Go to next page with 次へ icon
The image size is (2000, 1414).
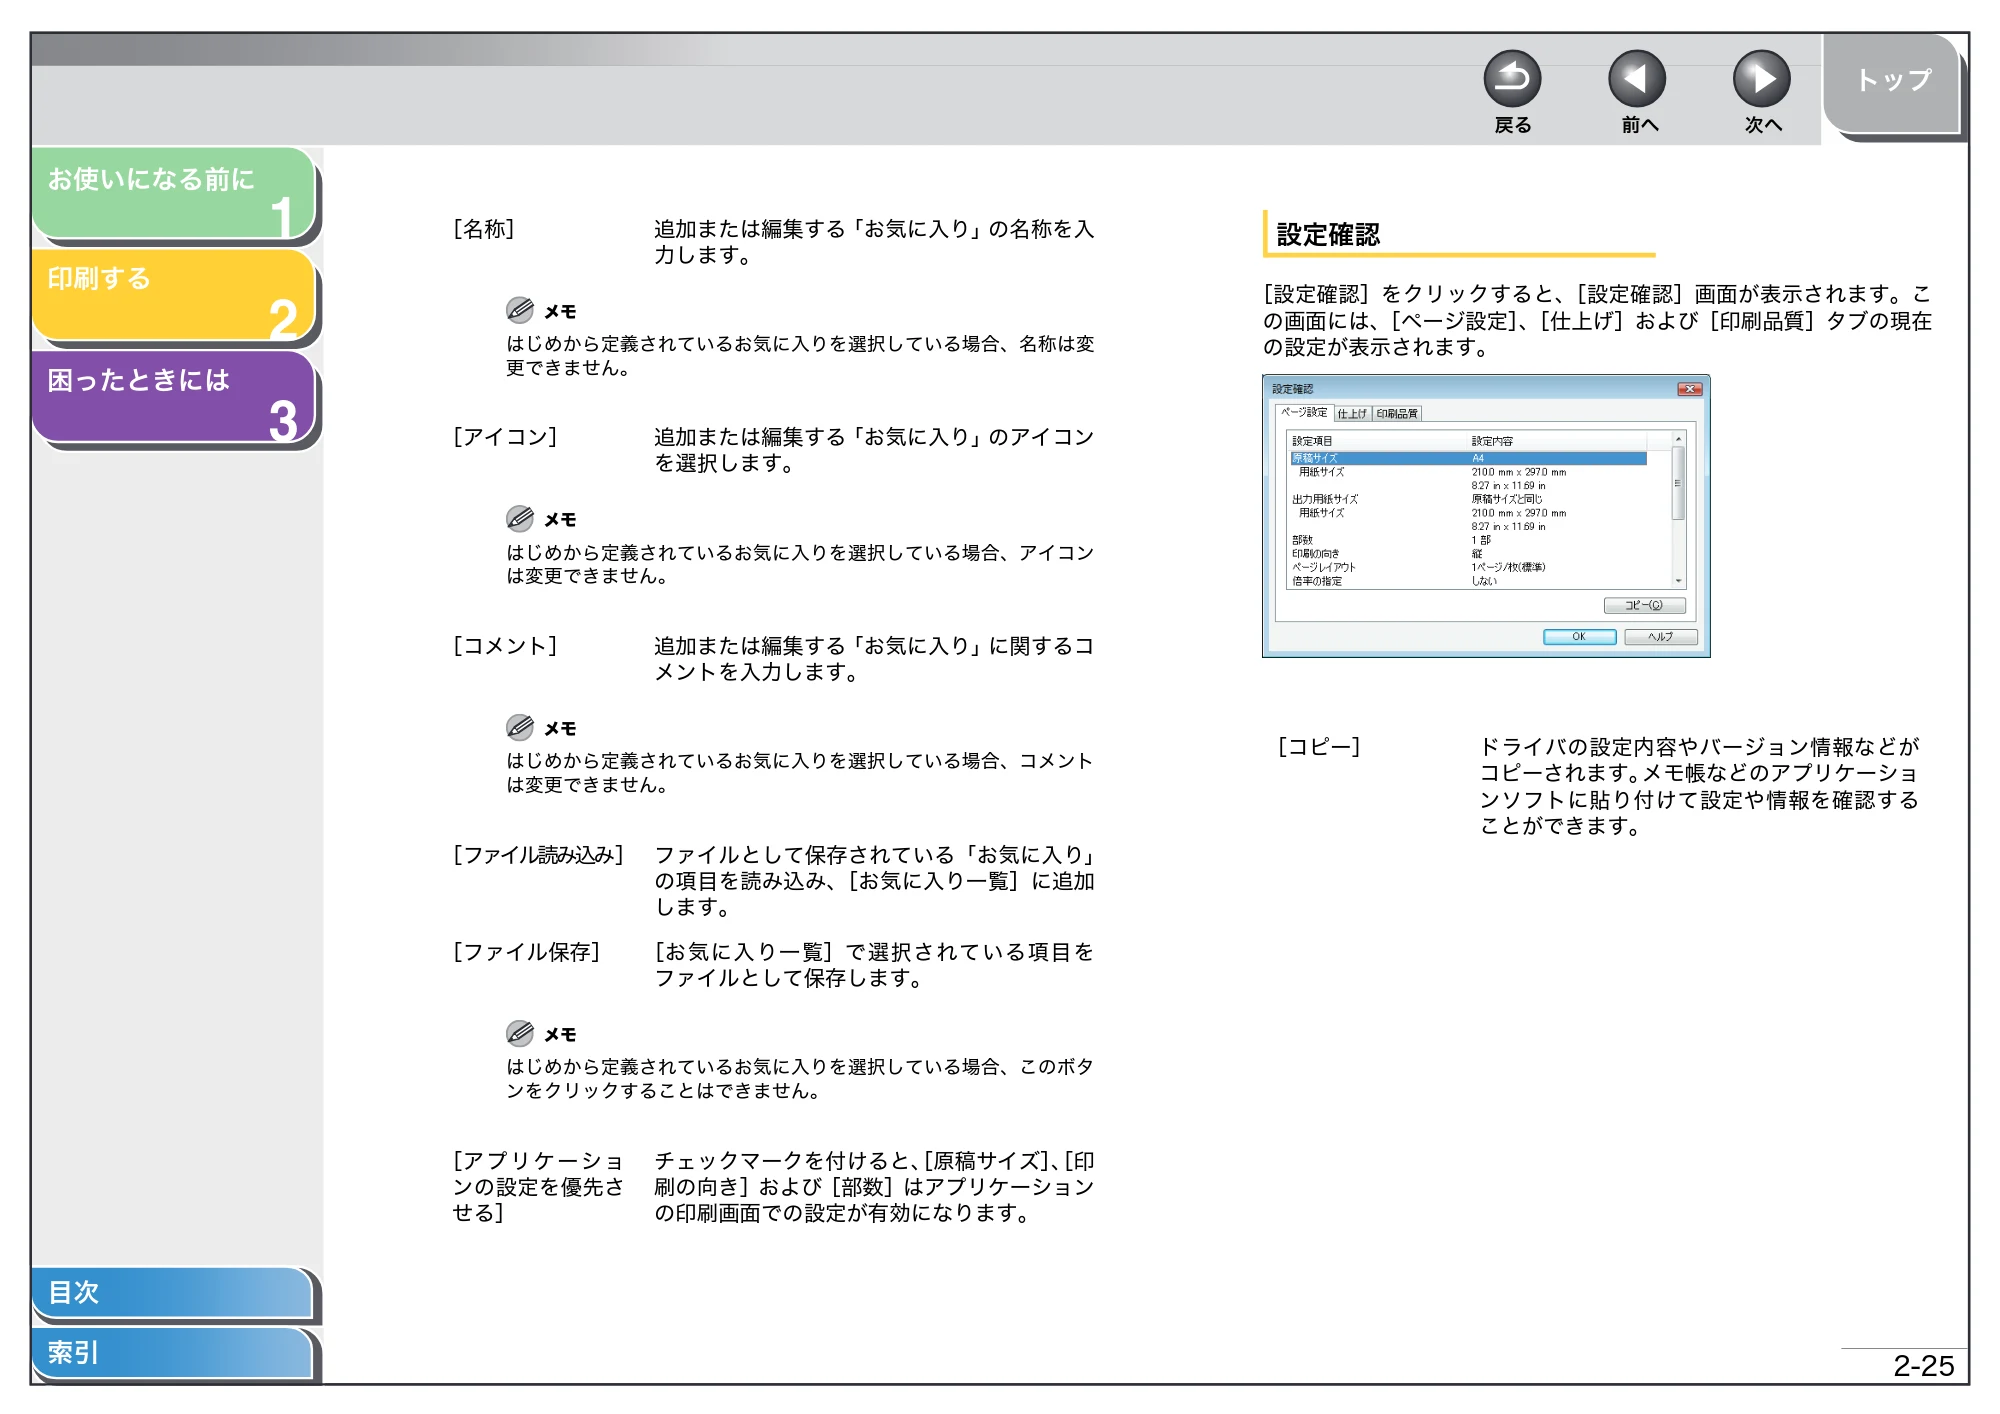(x=1762, y=78)
